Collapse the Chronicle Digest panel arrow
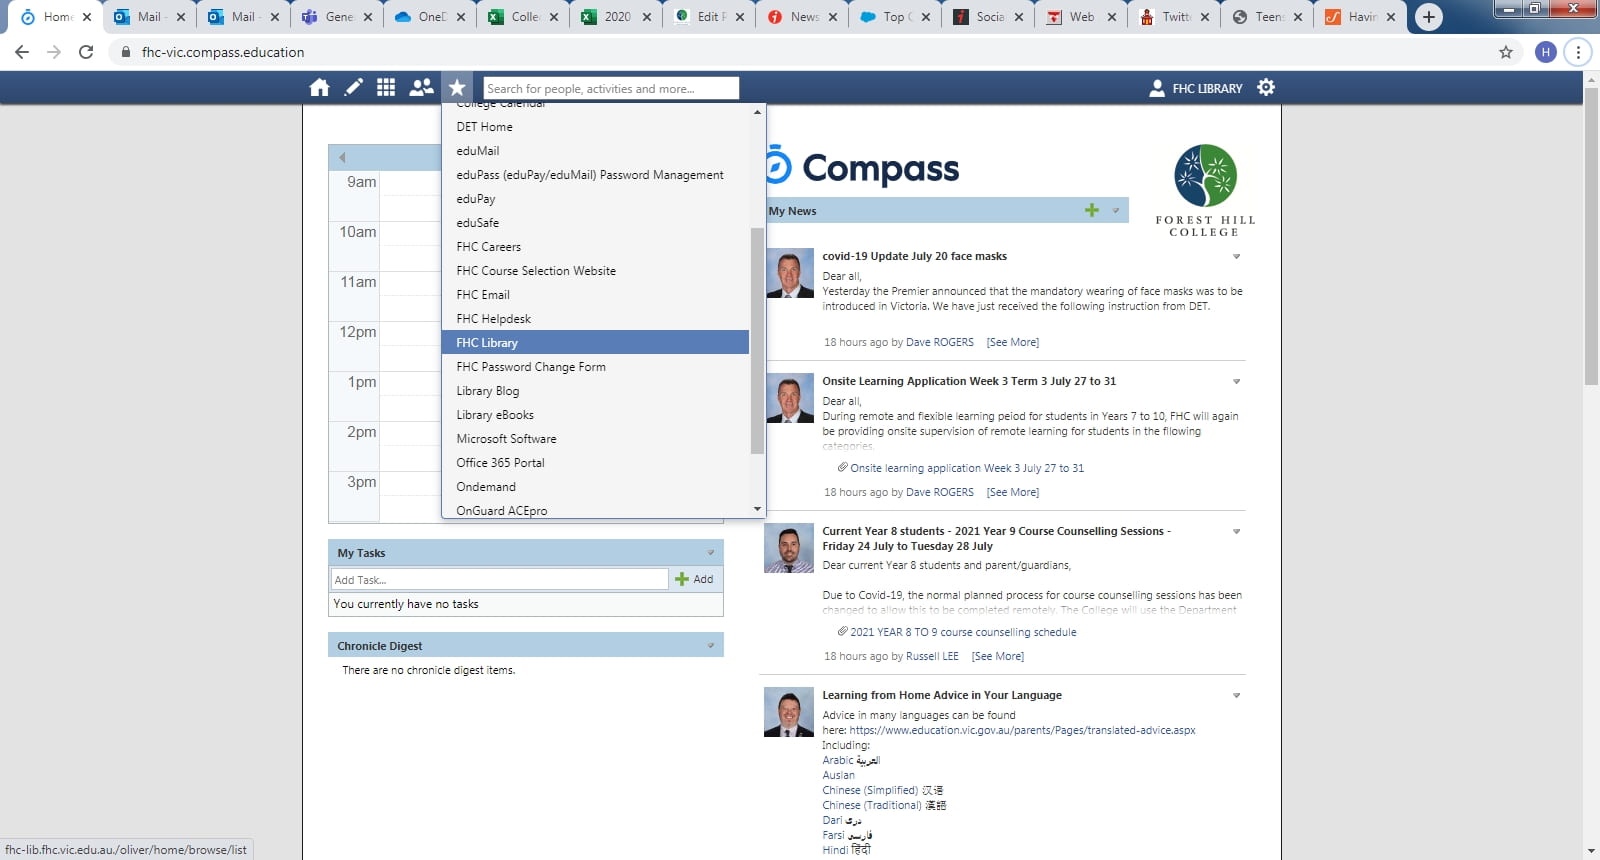 tap(711, 646)
